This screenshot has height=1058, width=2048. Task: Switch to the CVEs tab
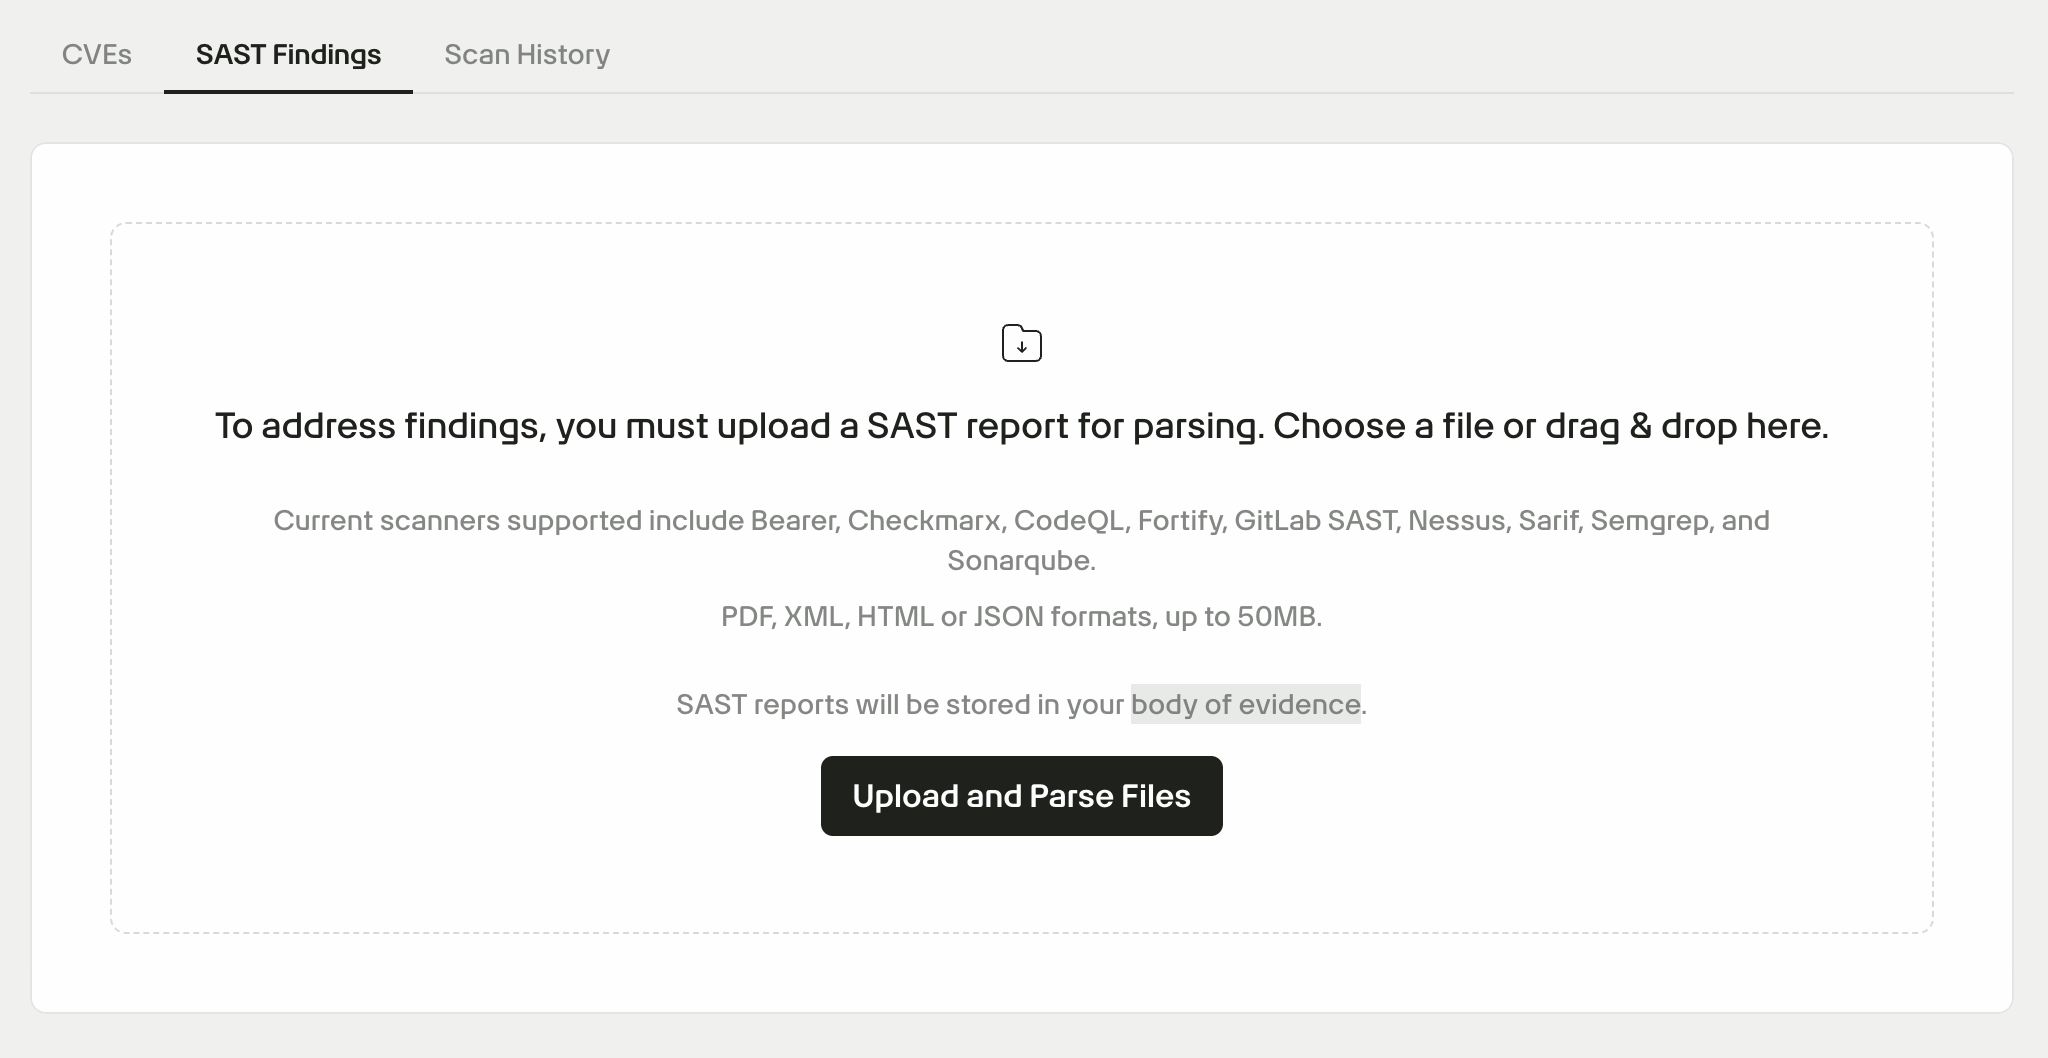[97, 54]
